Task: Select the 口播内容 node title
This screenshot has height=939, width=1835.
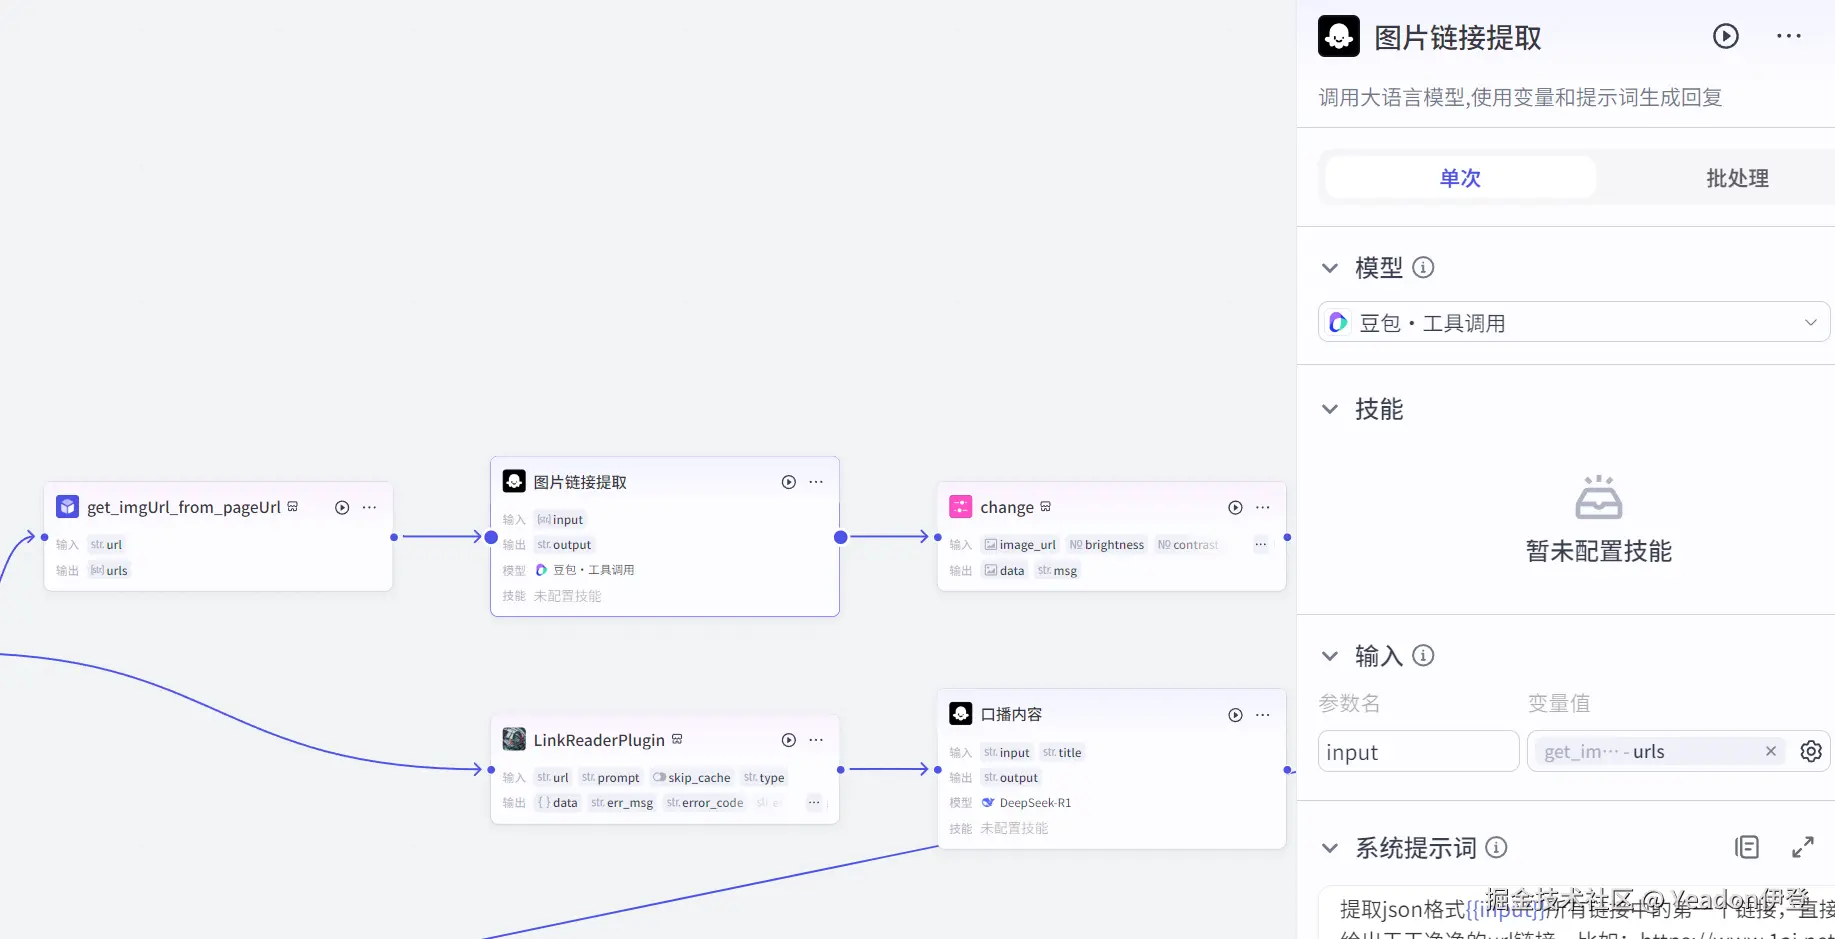Action: click(1011, 715)
